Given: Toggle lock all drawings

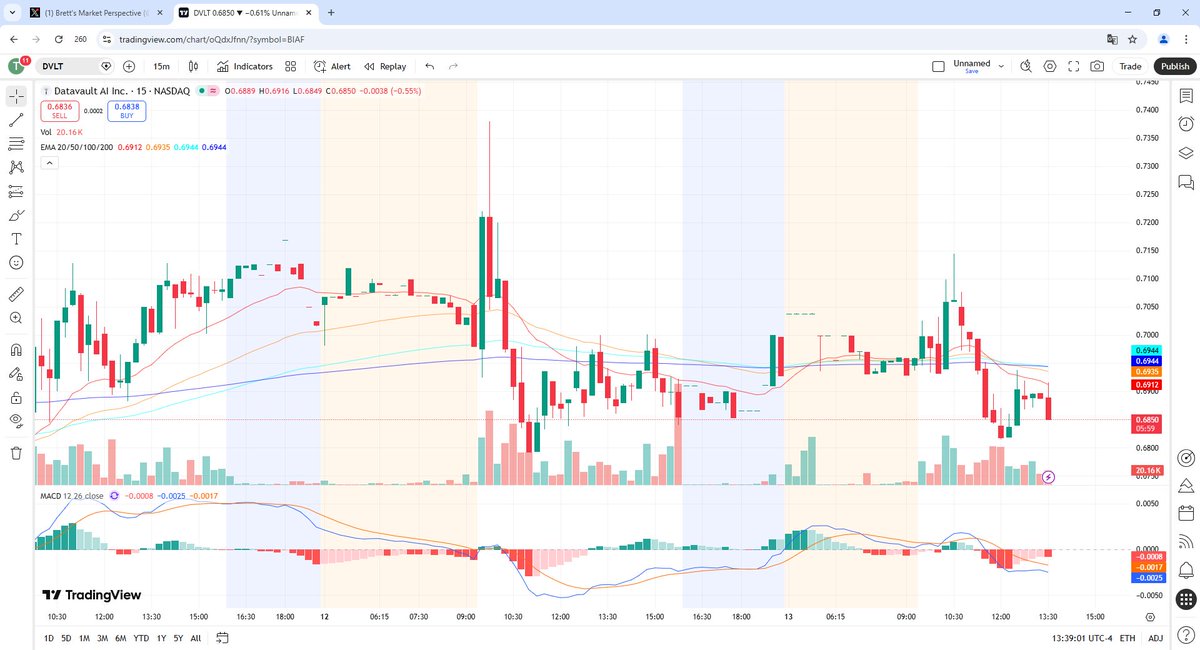Looking at the screenshot, I should coord(16,397).
